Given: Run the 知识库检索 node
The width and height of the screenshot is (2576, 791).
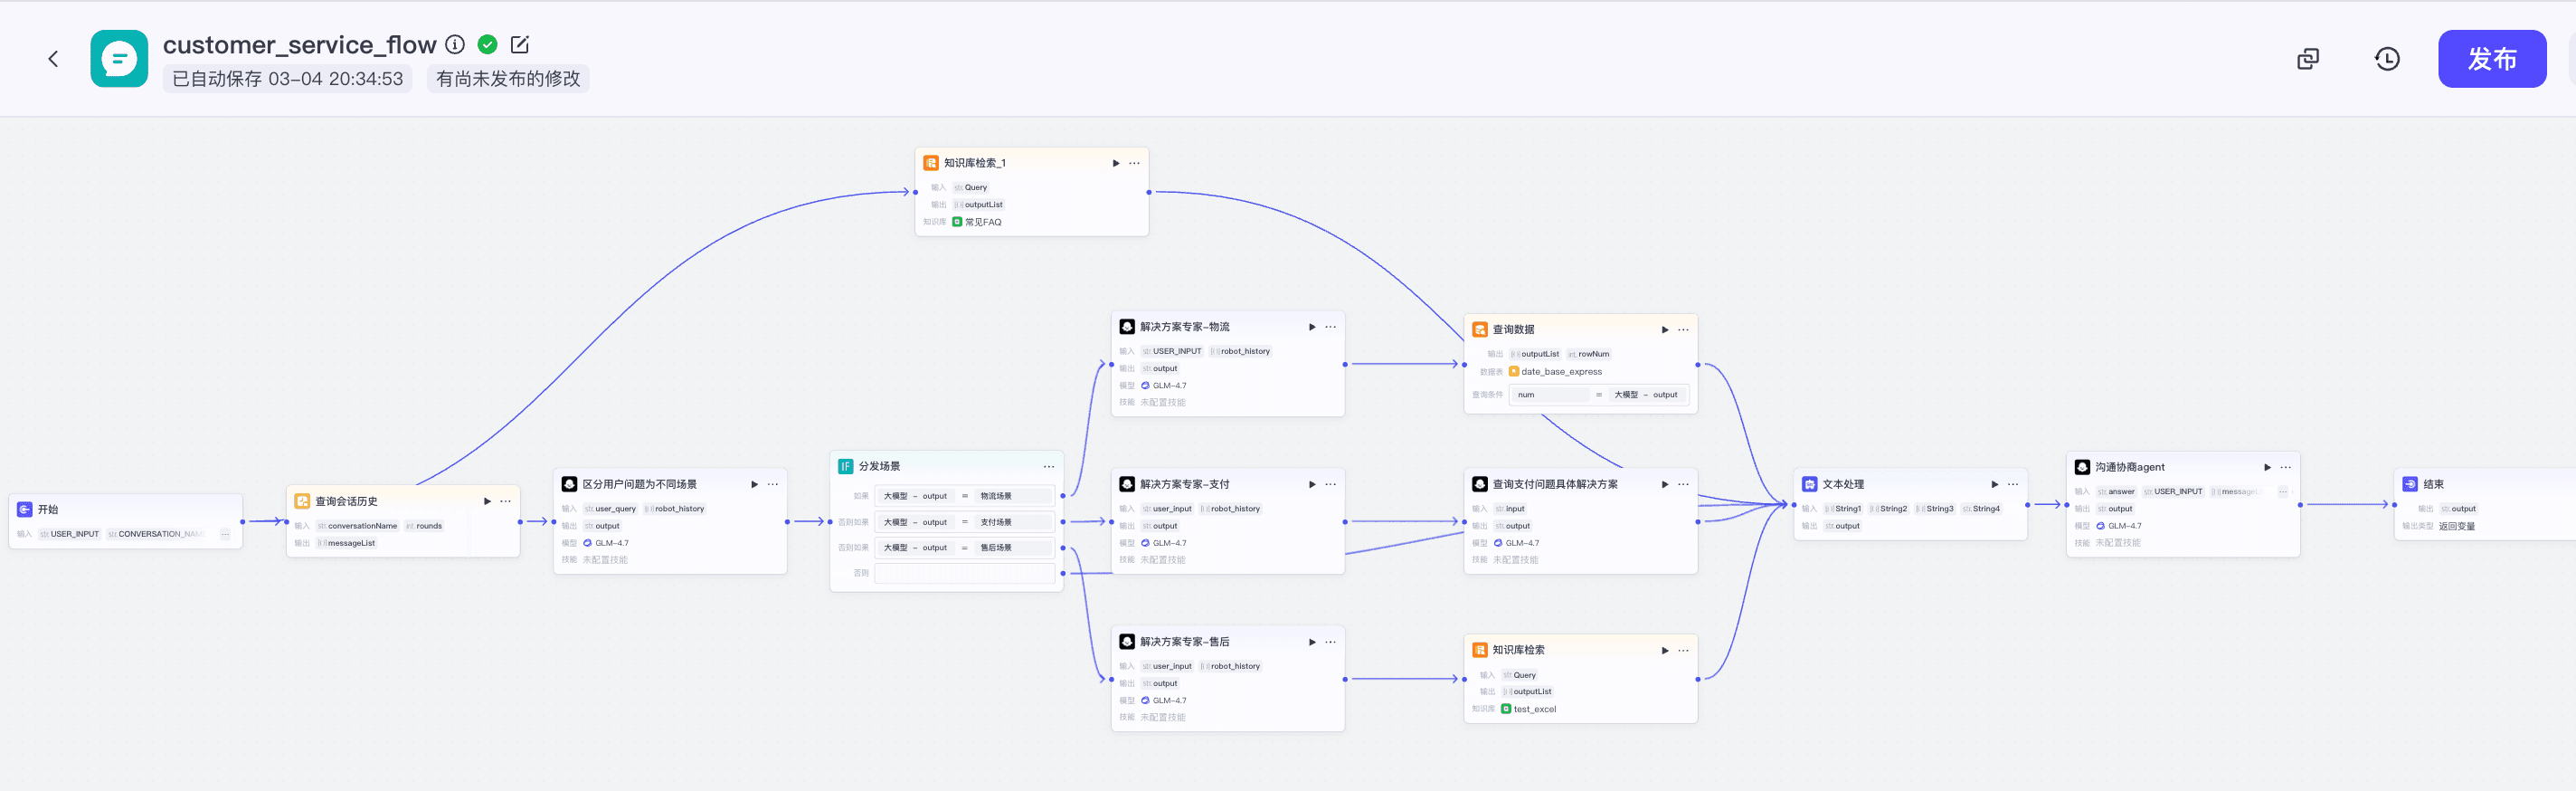Looking at the screenshot, I should pyautogui.click(x=1665, y=650).
